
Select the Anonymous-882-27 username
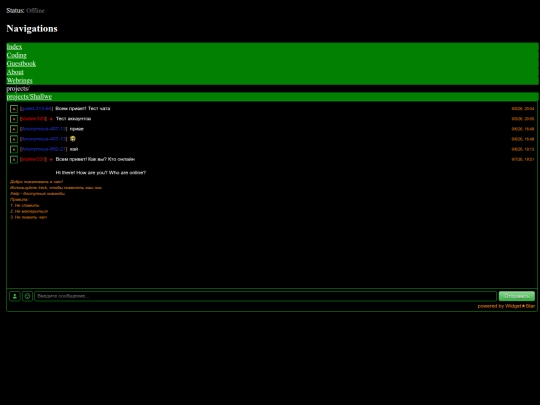[43, 149]
